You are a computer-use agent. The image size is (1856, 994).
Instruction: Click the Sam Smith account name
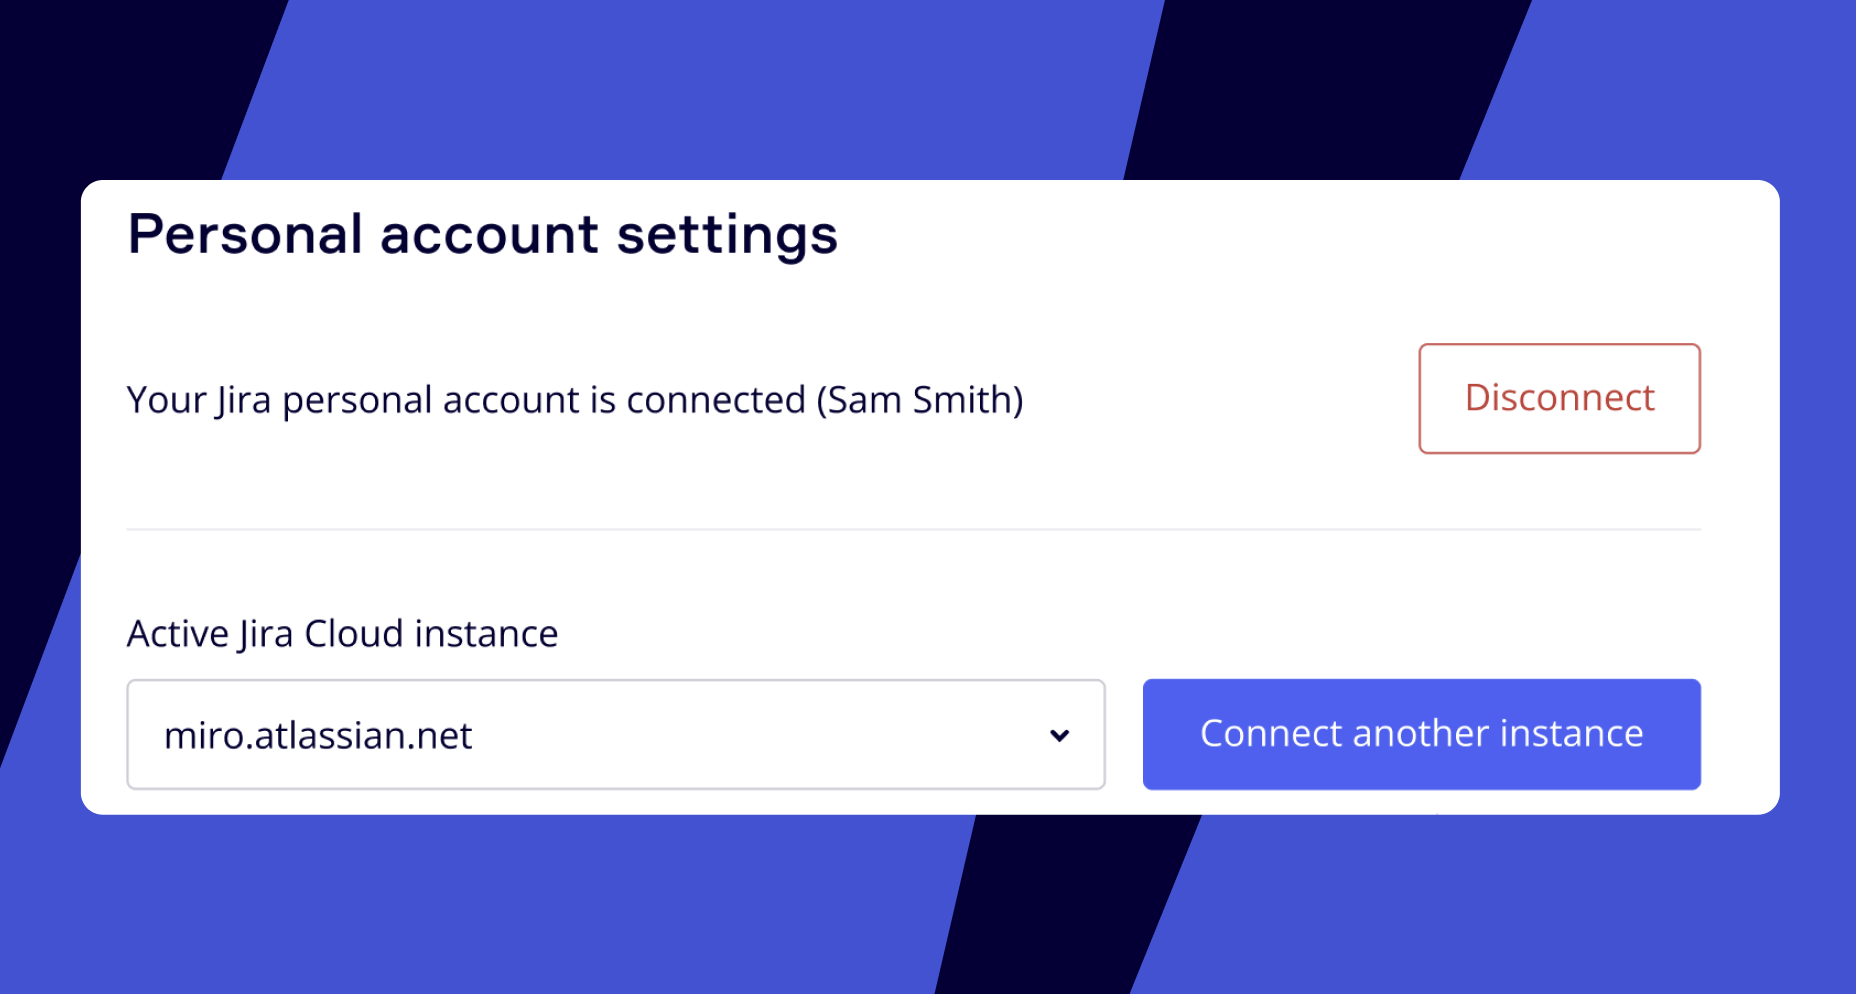coord(919,400)
